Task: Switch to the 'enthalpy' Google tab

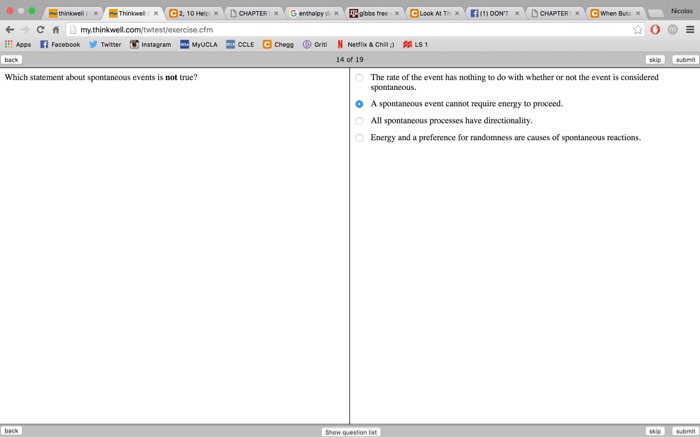Action: point(312,13)
